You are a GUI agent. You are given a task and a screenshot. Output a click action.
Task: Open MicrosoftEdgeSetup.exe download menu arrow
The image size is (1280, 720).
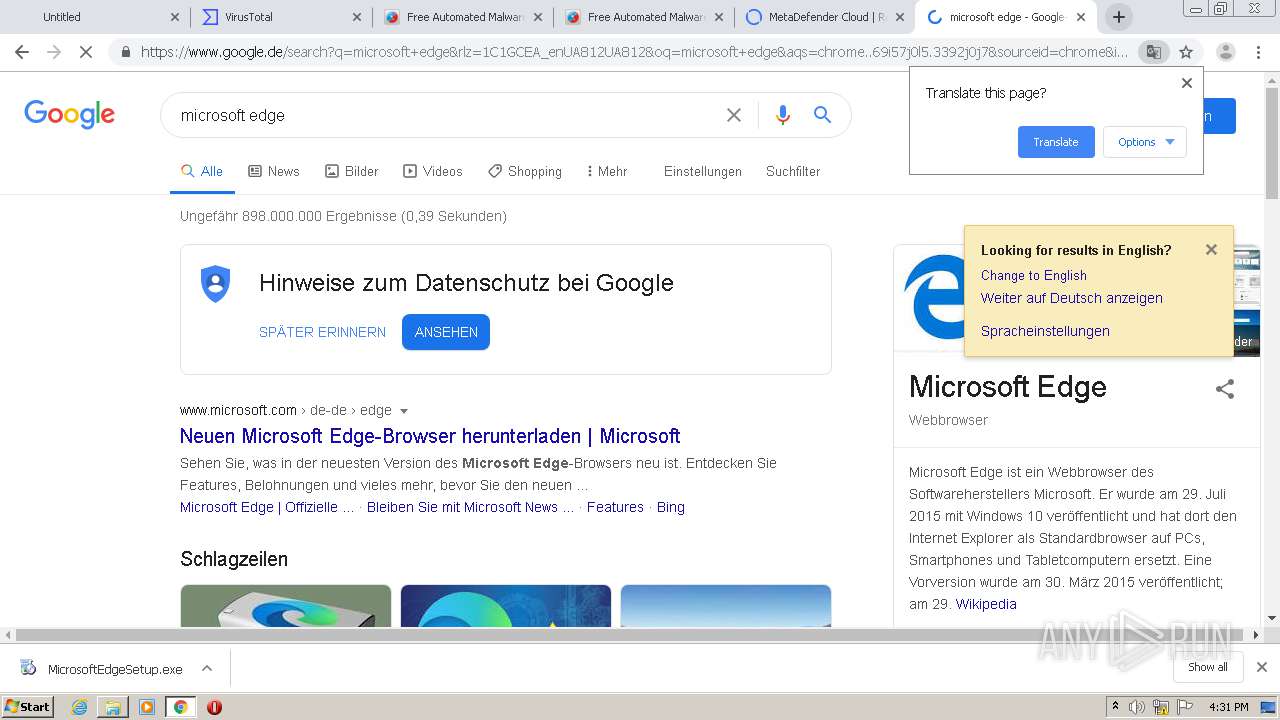[x=206, y=668]
